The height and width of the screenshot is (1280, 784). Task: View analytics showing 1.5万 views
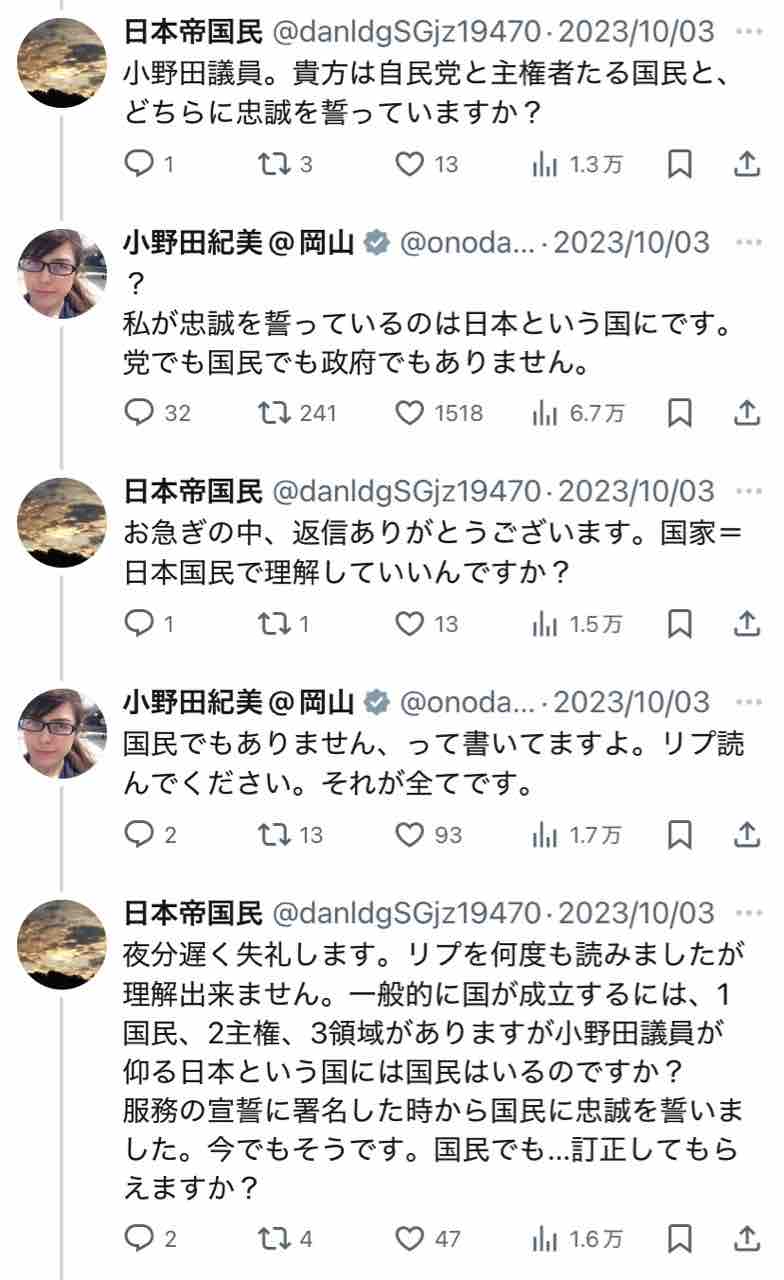point(577,624)
